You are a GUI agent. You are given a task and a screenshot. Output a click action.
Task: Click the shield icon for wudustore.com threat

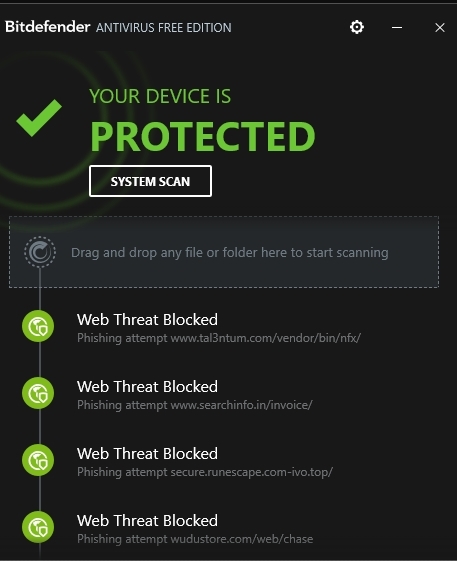pyautogui.click(x=38, y=527)
